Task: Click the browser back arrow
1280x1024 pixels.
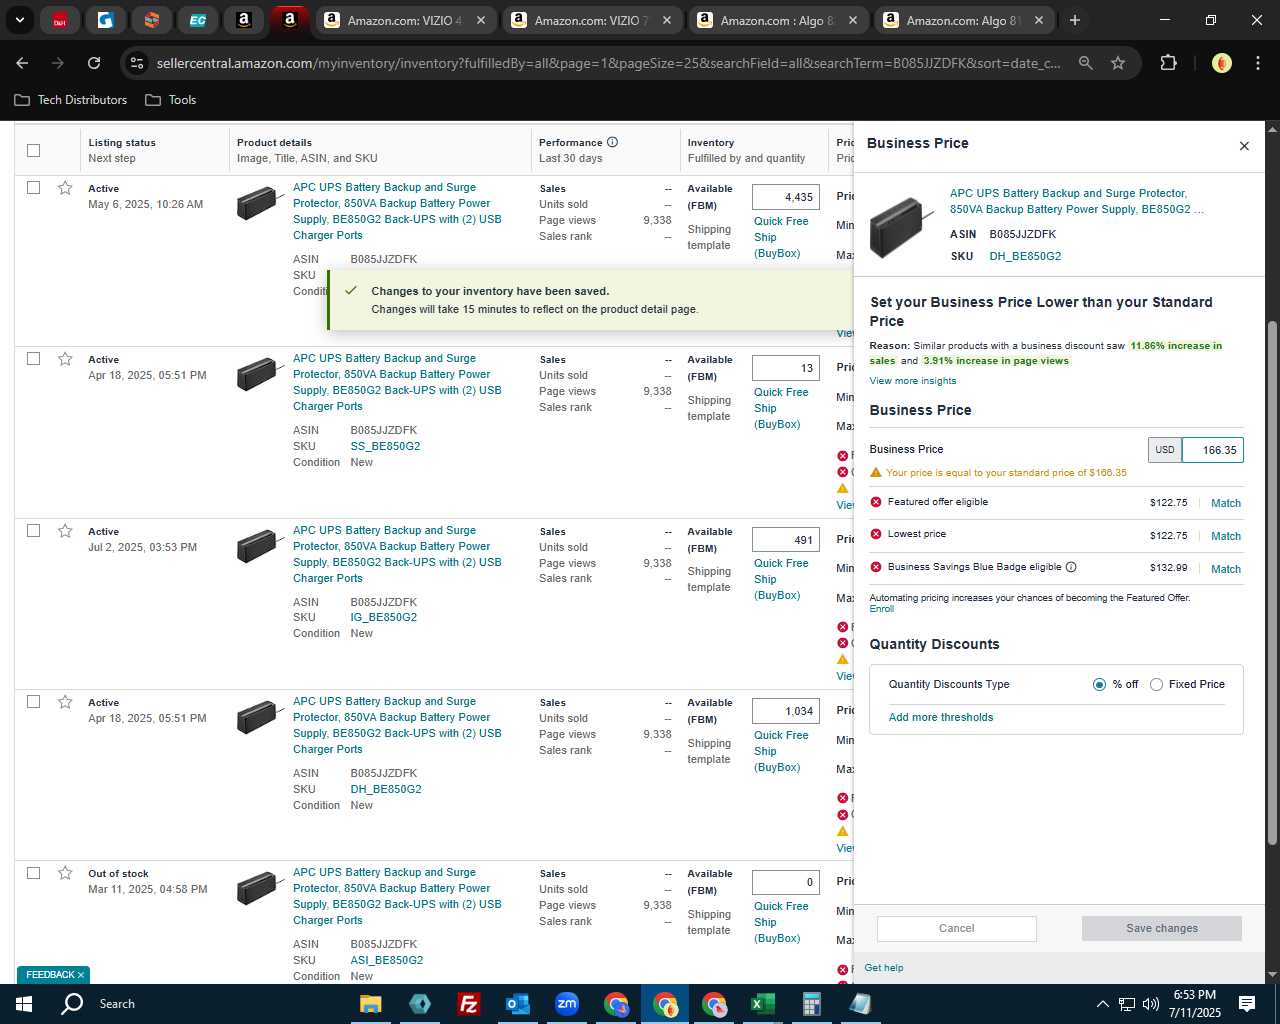Action: point(22,63)
